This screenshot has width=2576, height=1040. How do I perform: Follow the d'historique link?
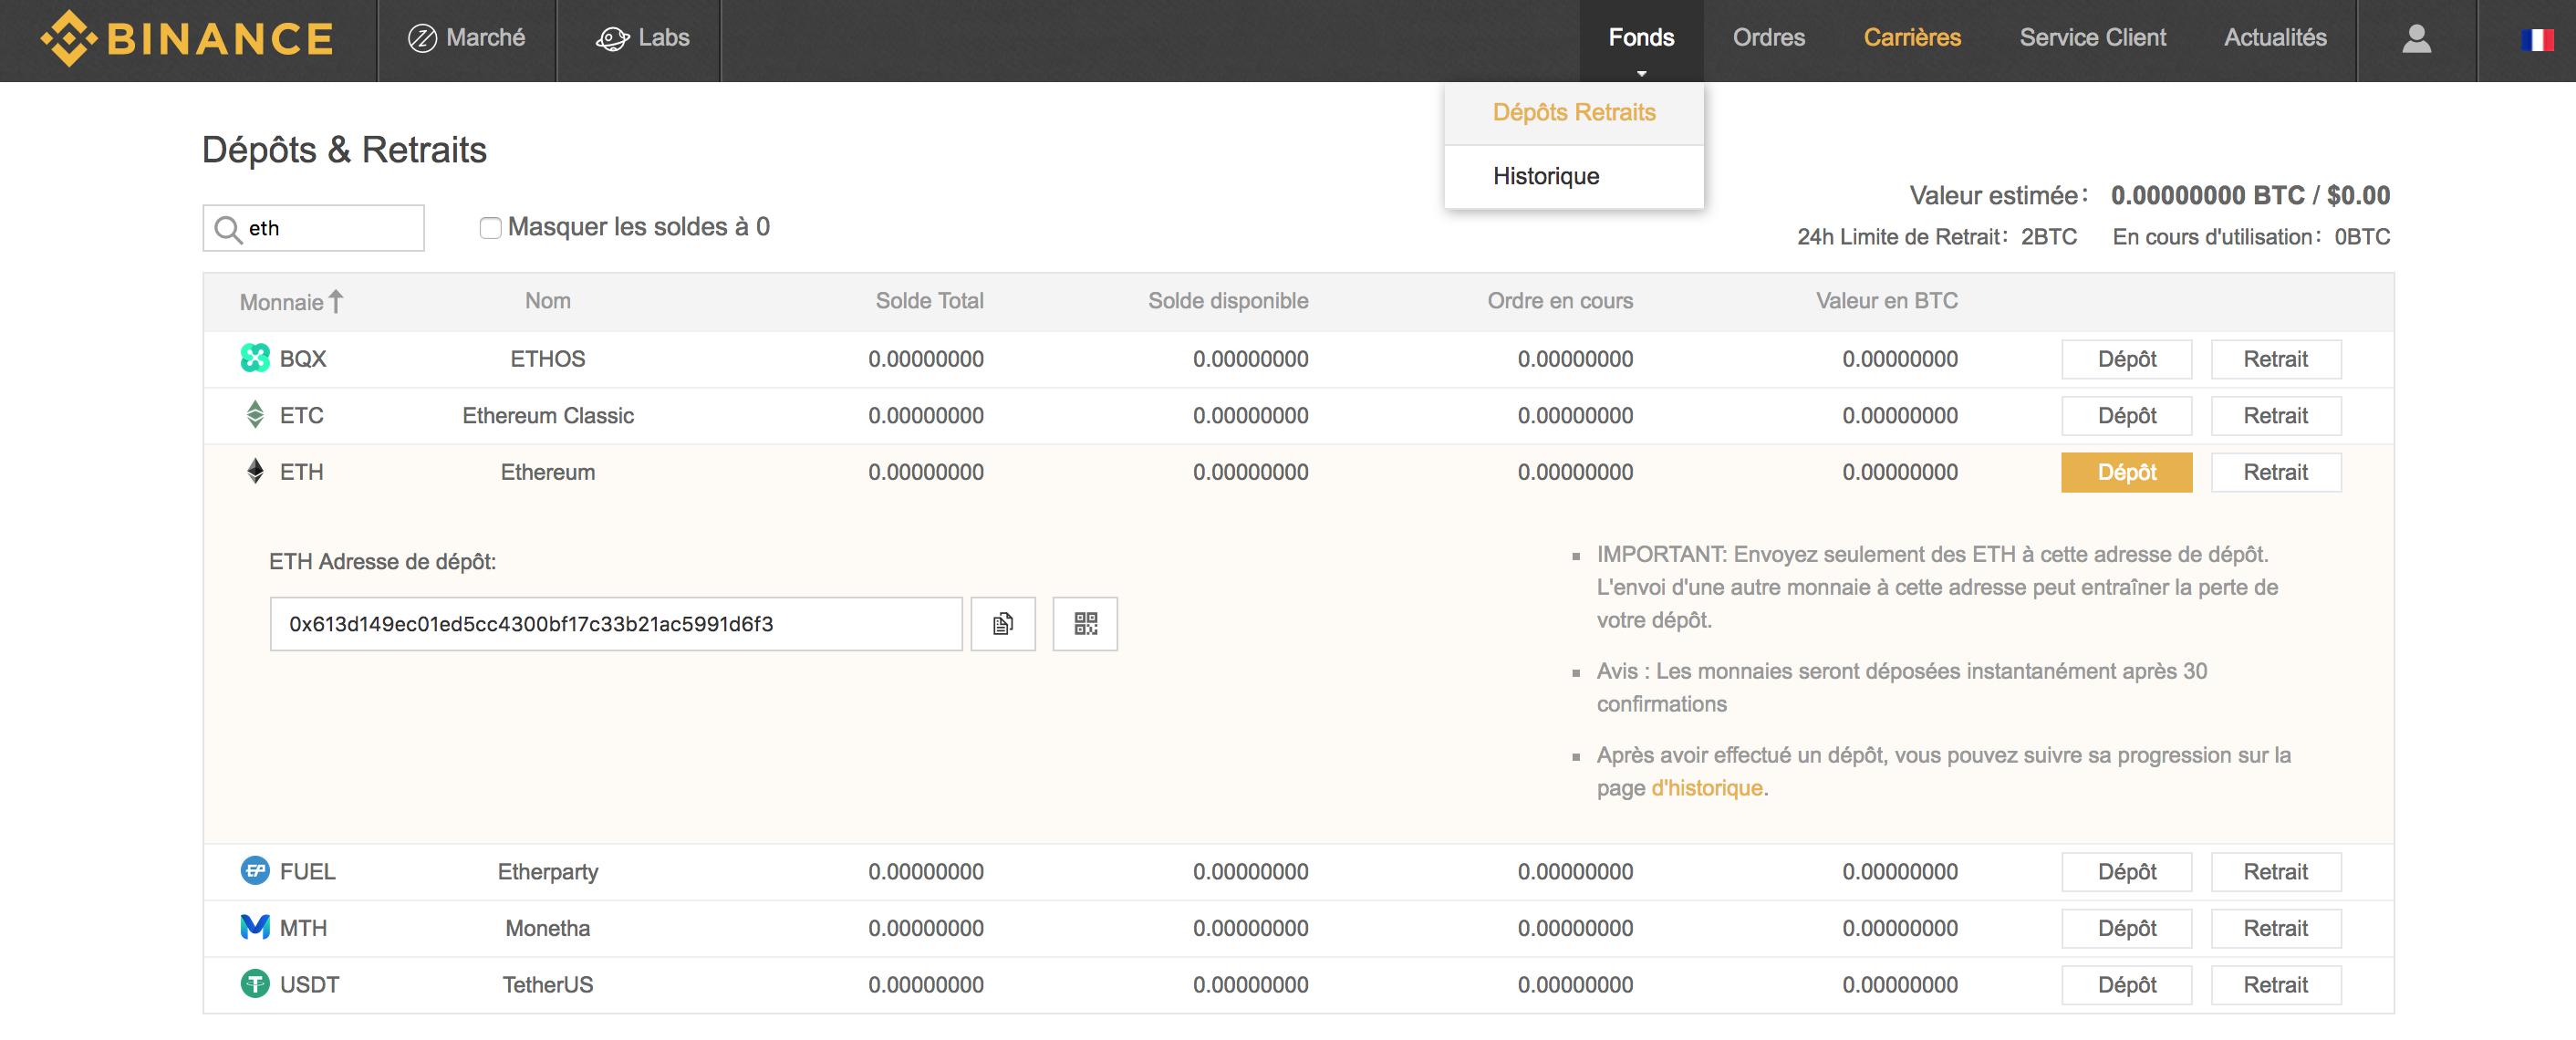tap(1706, 788)
